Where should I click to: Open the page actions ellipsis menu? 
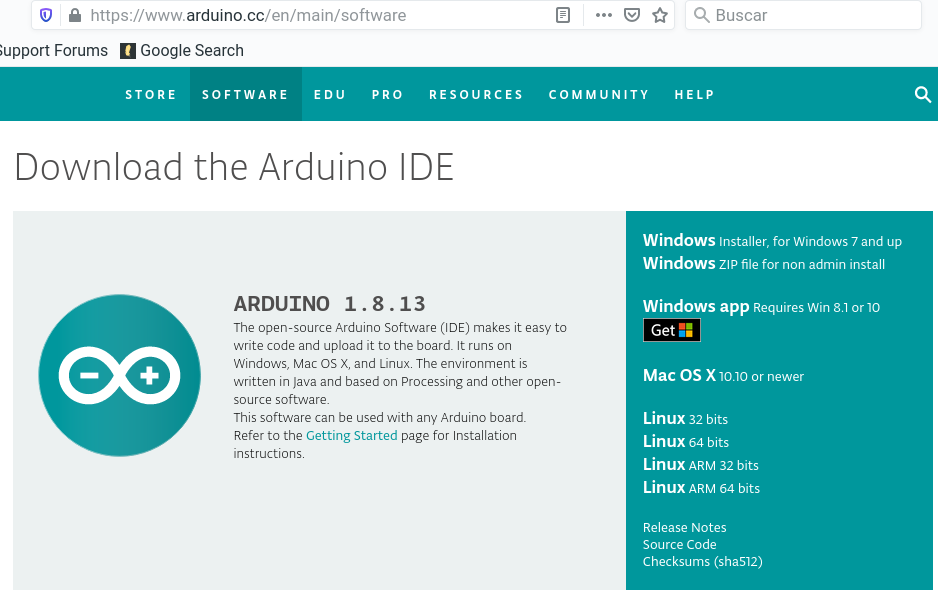(602, 15)
